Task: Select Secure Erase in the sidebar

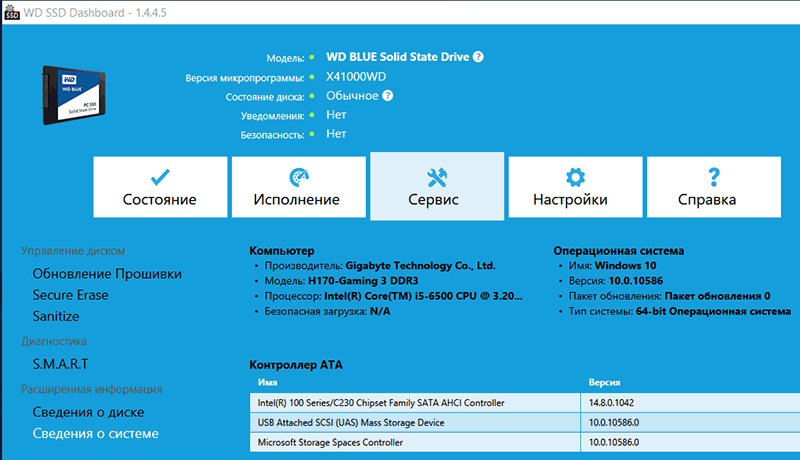Action: [x=70, y=295]
